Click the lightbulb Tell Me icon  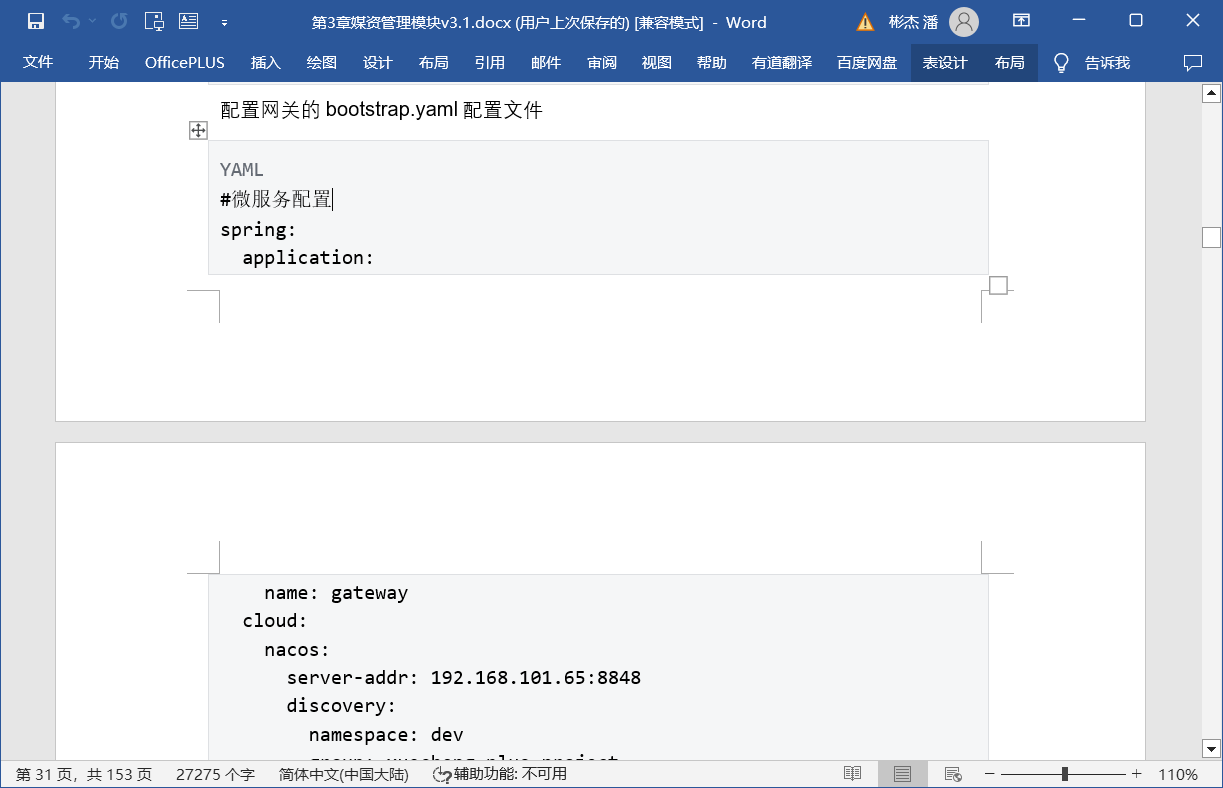coord(1062,63)
